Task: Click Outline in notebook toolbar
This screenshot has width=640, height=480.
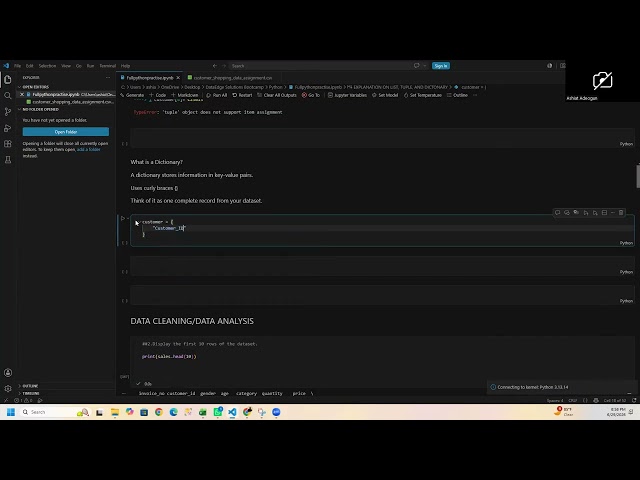Action: (x=457, y=95)
